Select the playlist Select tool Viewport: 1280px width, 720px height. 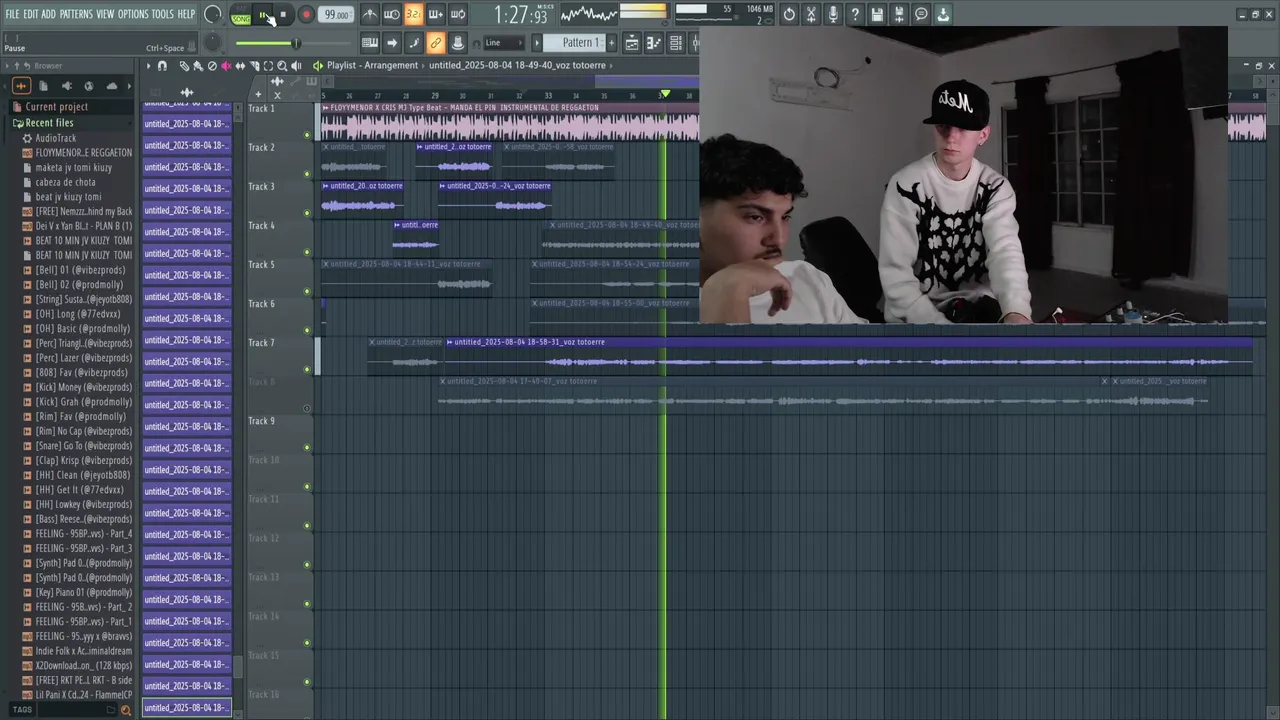[268, 66]
